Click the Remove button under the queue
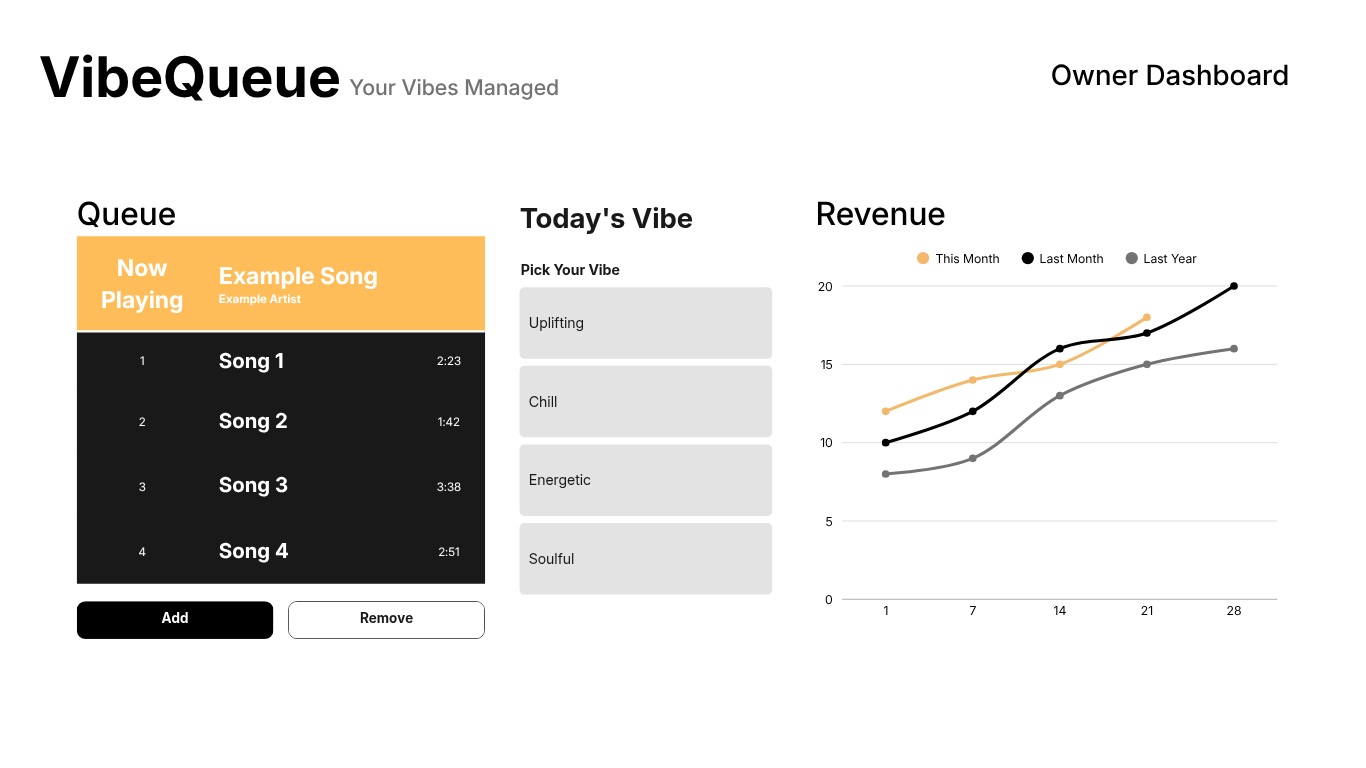This screenshot has height=768, width=1366. [386, 620]
